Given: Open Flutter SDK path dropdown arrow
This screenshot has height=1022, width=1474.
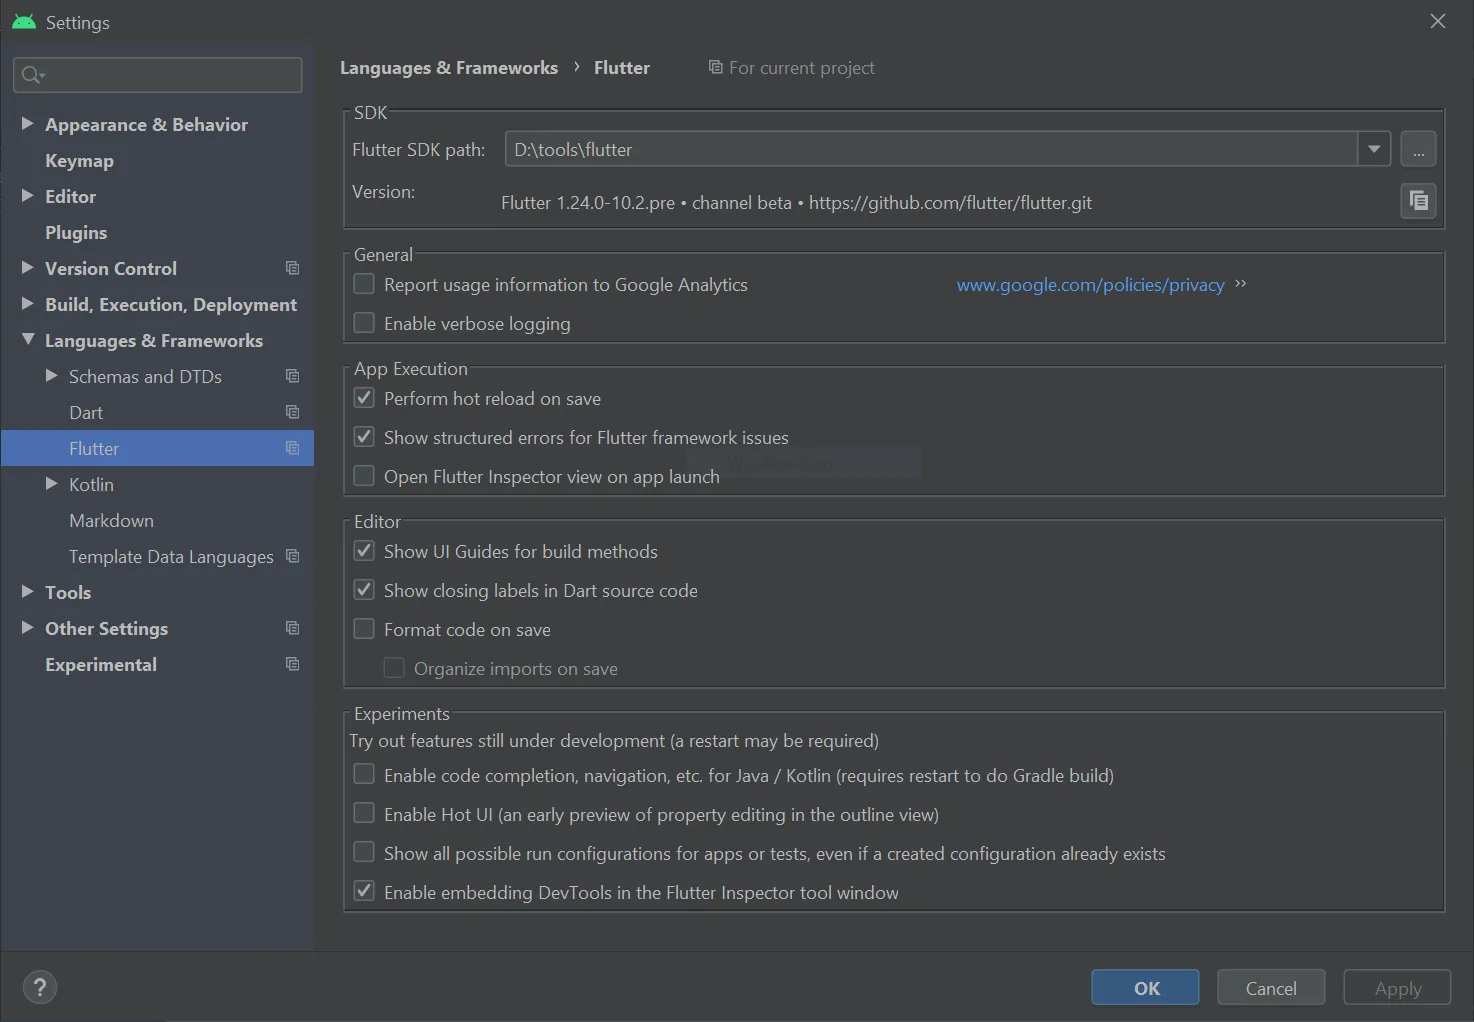Looking at the screenshot, I should 1374,149.
